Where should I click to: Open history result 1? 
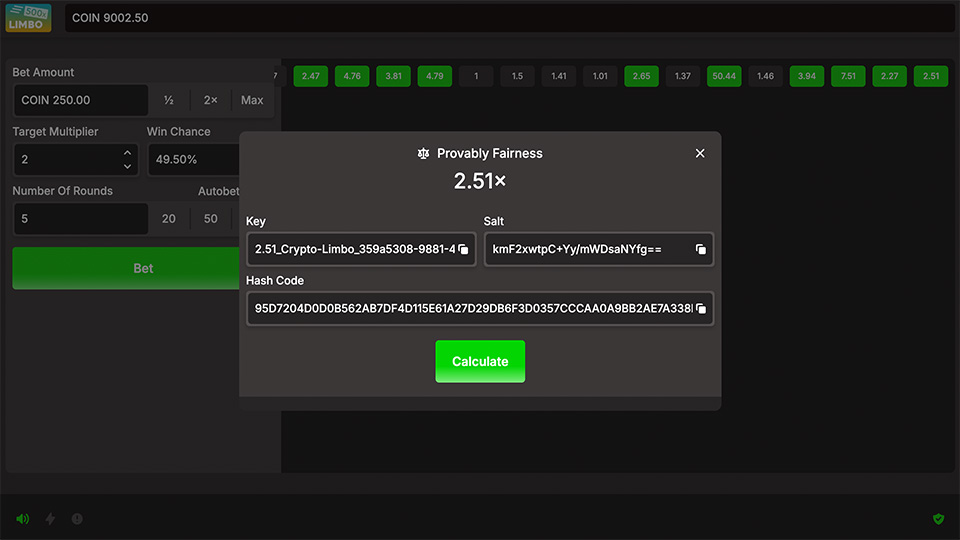click(x=476, y=76)
